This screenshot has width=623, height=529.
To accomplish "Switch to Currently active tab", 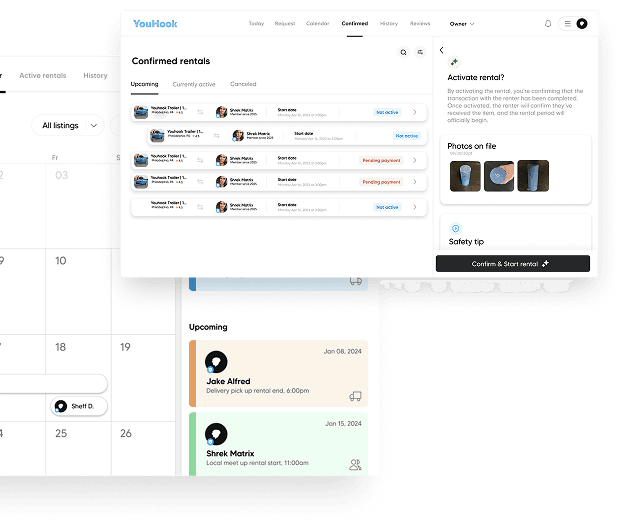I will [x=194, y=84].
